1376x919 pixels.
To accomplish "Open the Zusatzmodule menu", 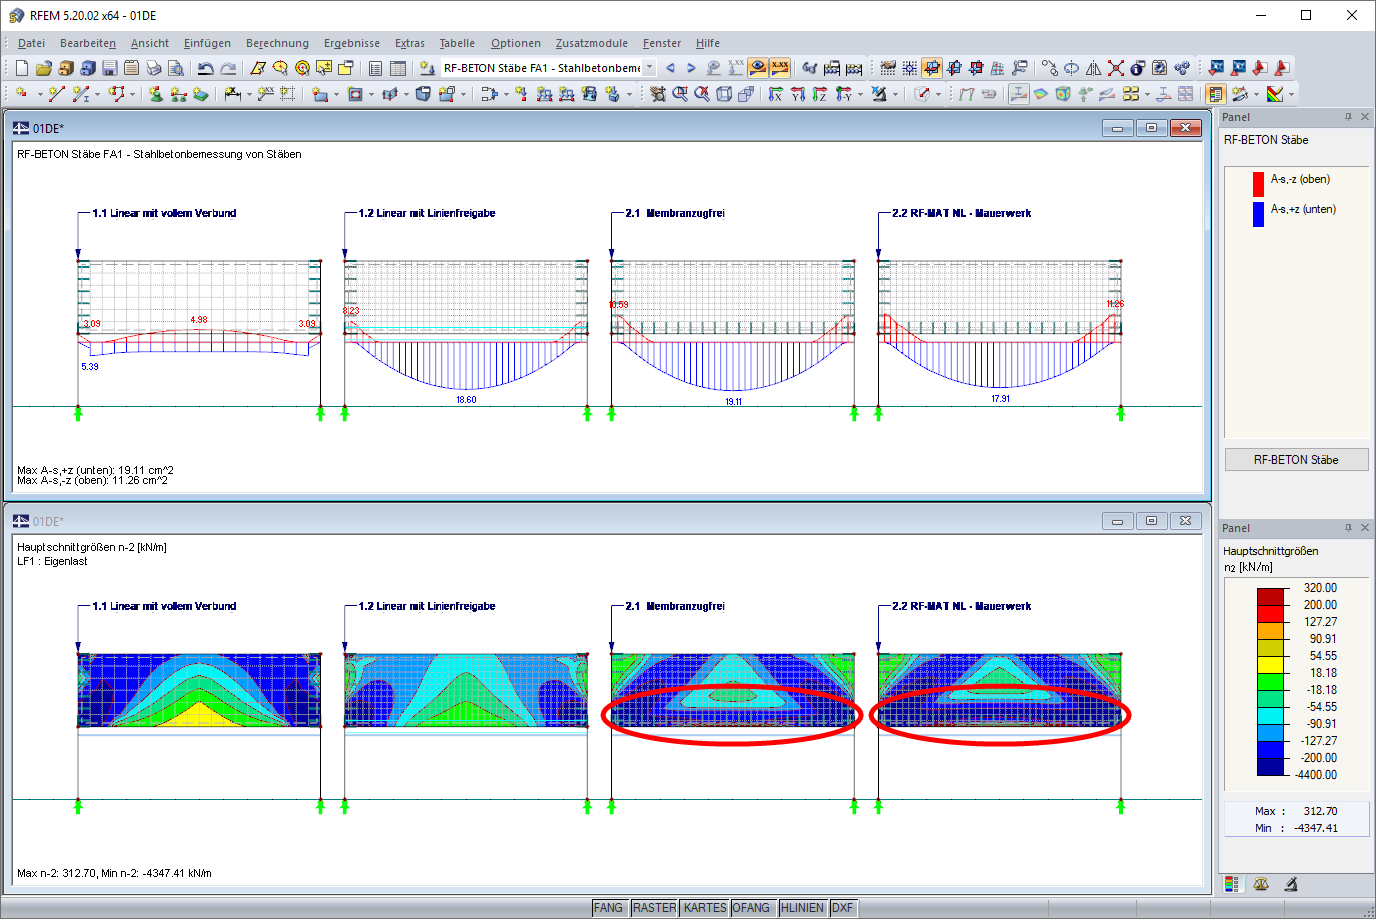I will click(x=592, y=43).
